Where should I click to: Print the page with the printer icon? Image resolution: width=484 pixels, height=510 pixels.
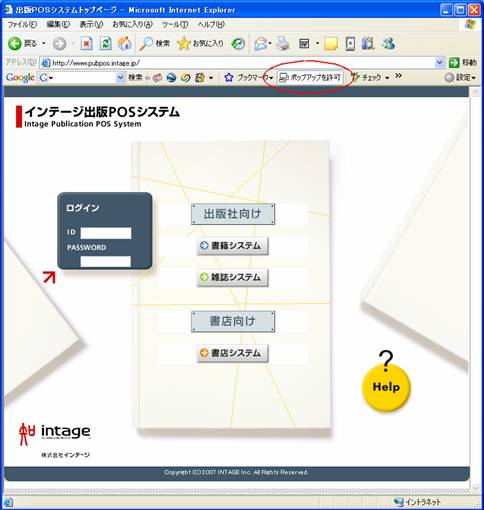coord(283,44)
